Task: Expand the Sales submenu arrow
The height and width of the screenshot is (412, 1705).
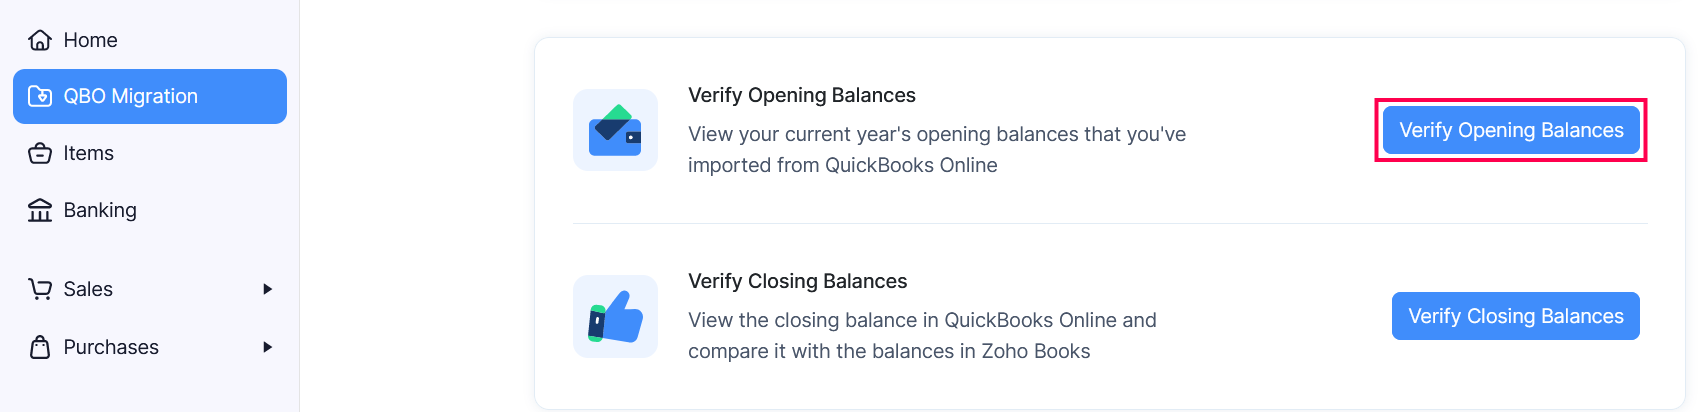Action: tap(267, 289)
